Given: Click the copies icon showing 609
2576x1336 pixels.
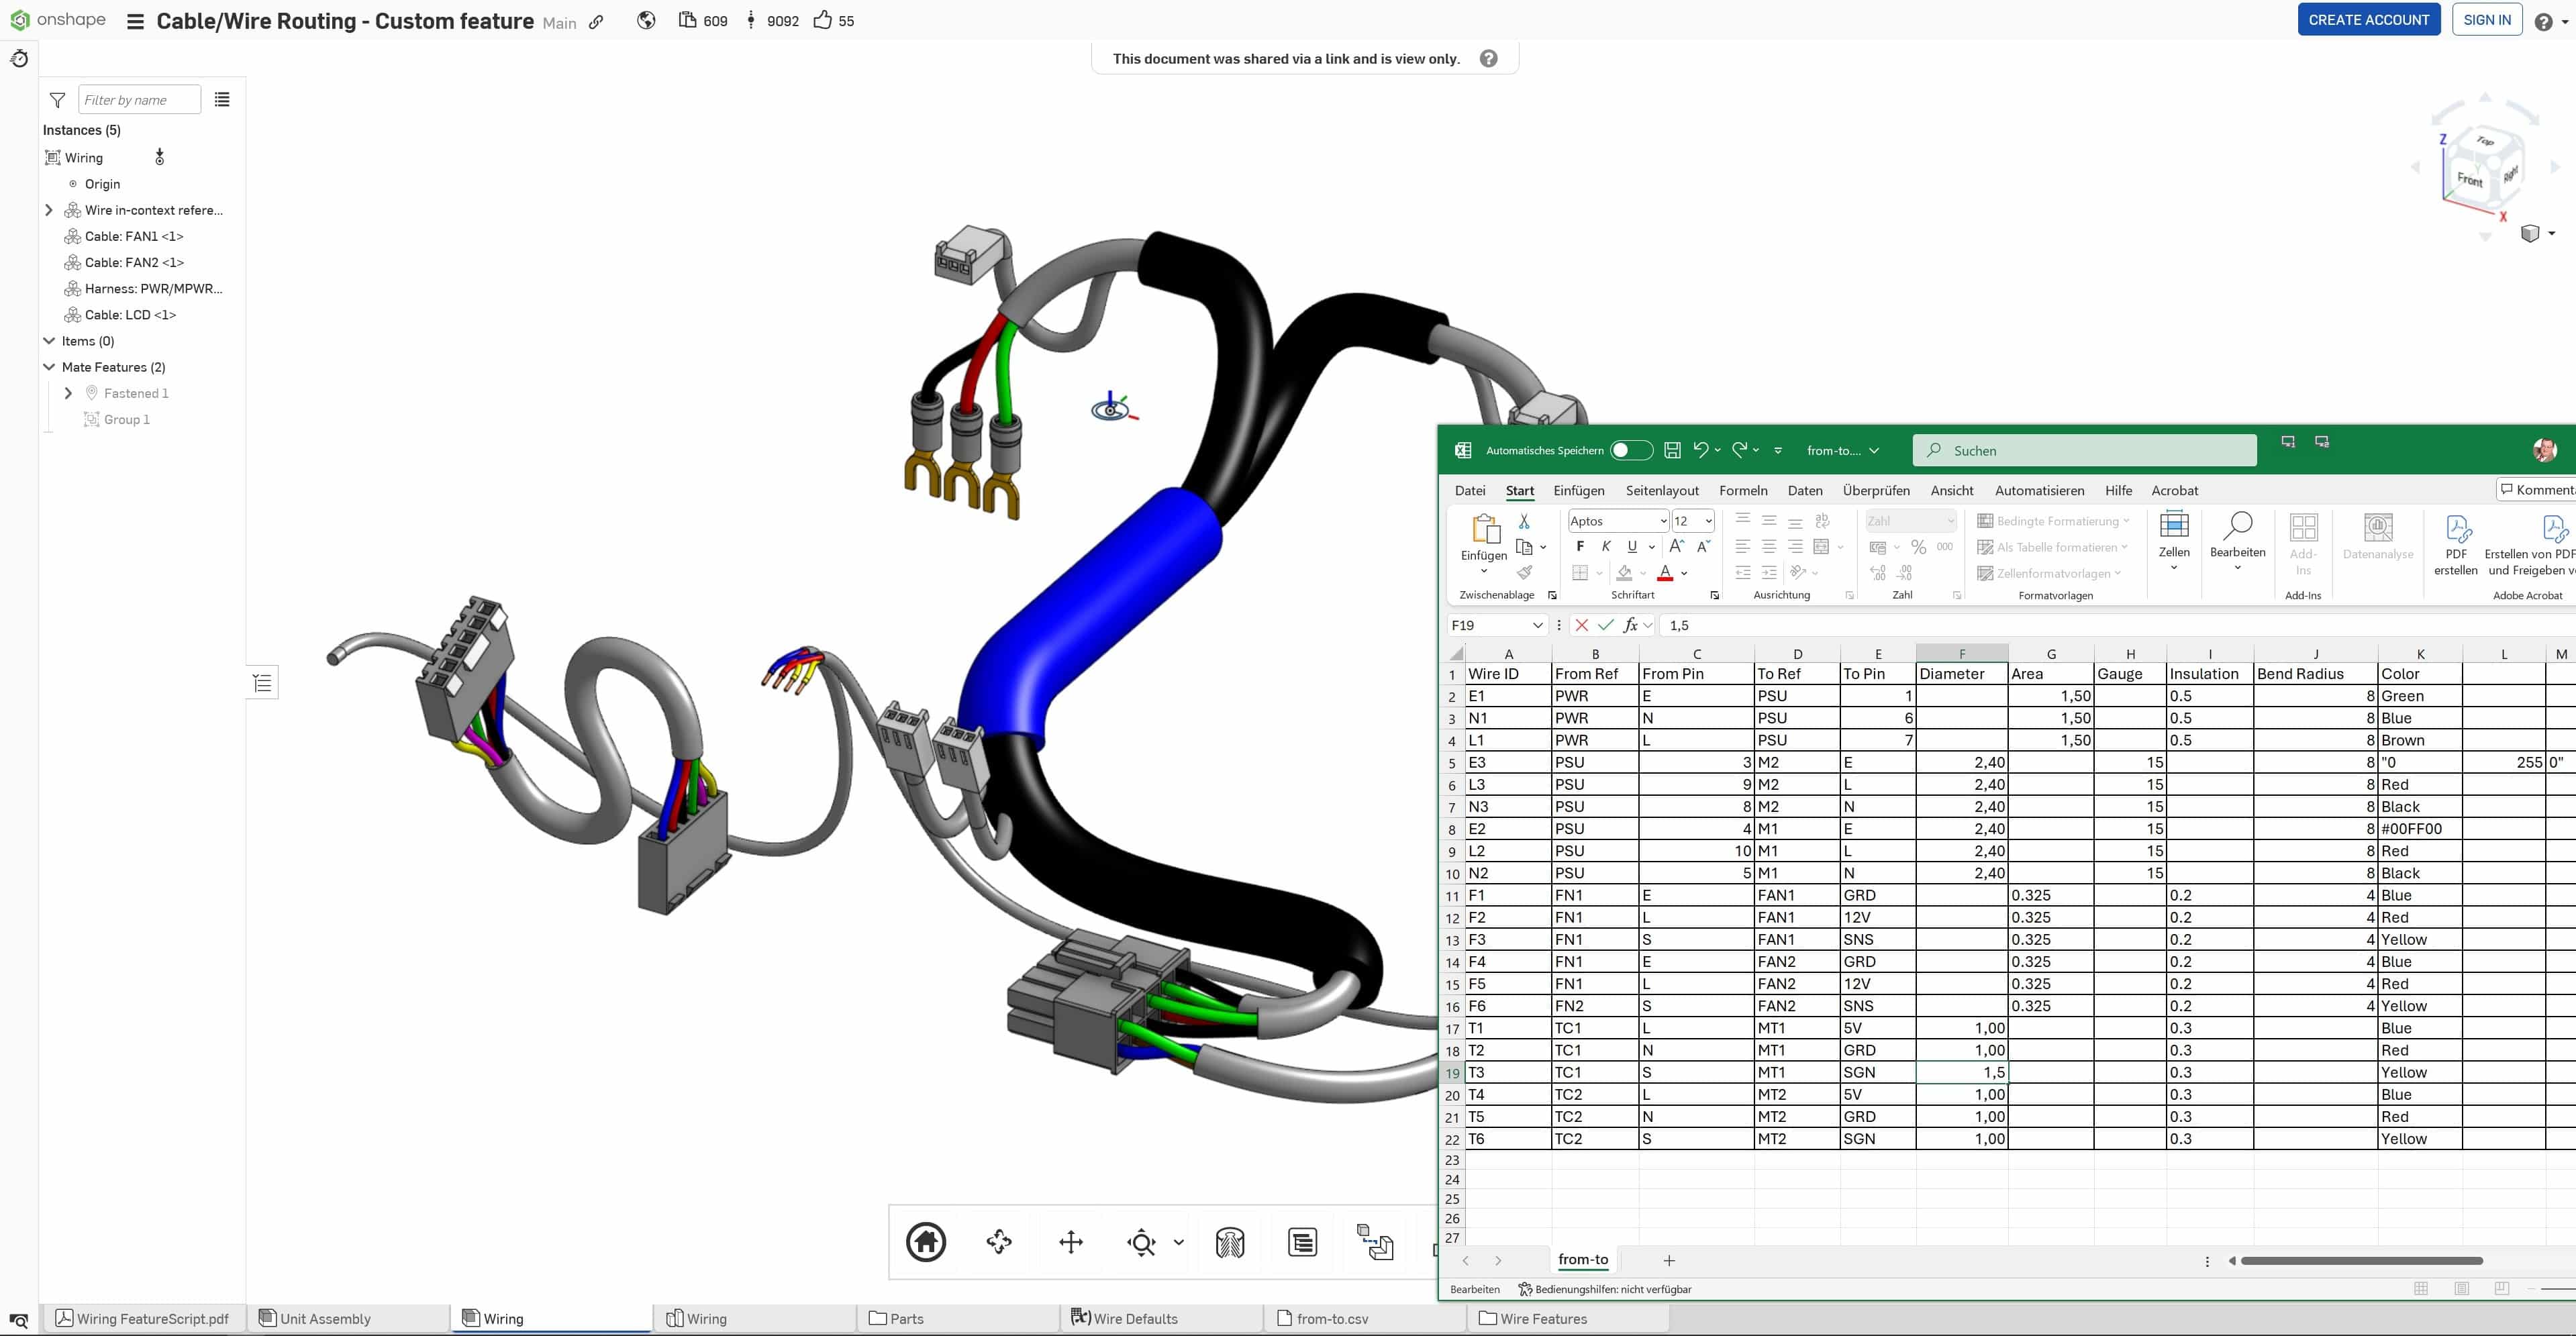Looking at the screenshot, I should [687, 20].
